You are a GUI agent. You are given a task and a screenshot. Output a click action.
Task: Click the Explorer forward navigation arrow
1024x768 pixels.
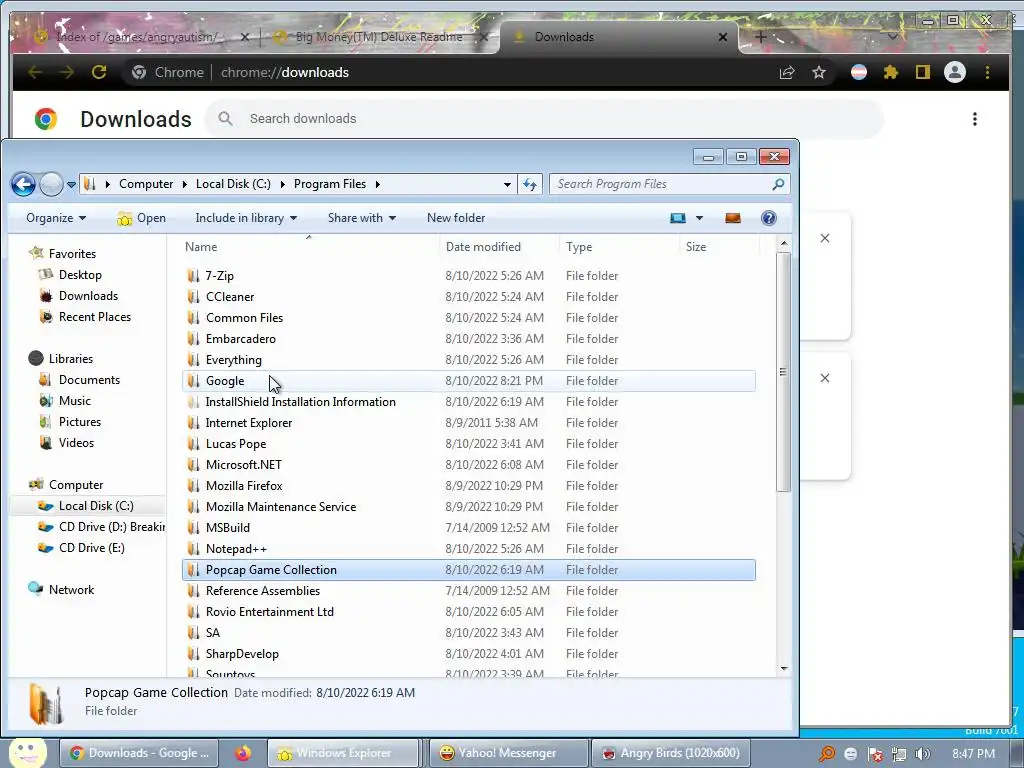tap(51, 184)
